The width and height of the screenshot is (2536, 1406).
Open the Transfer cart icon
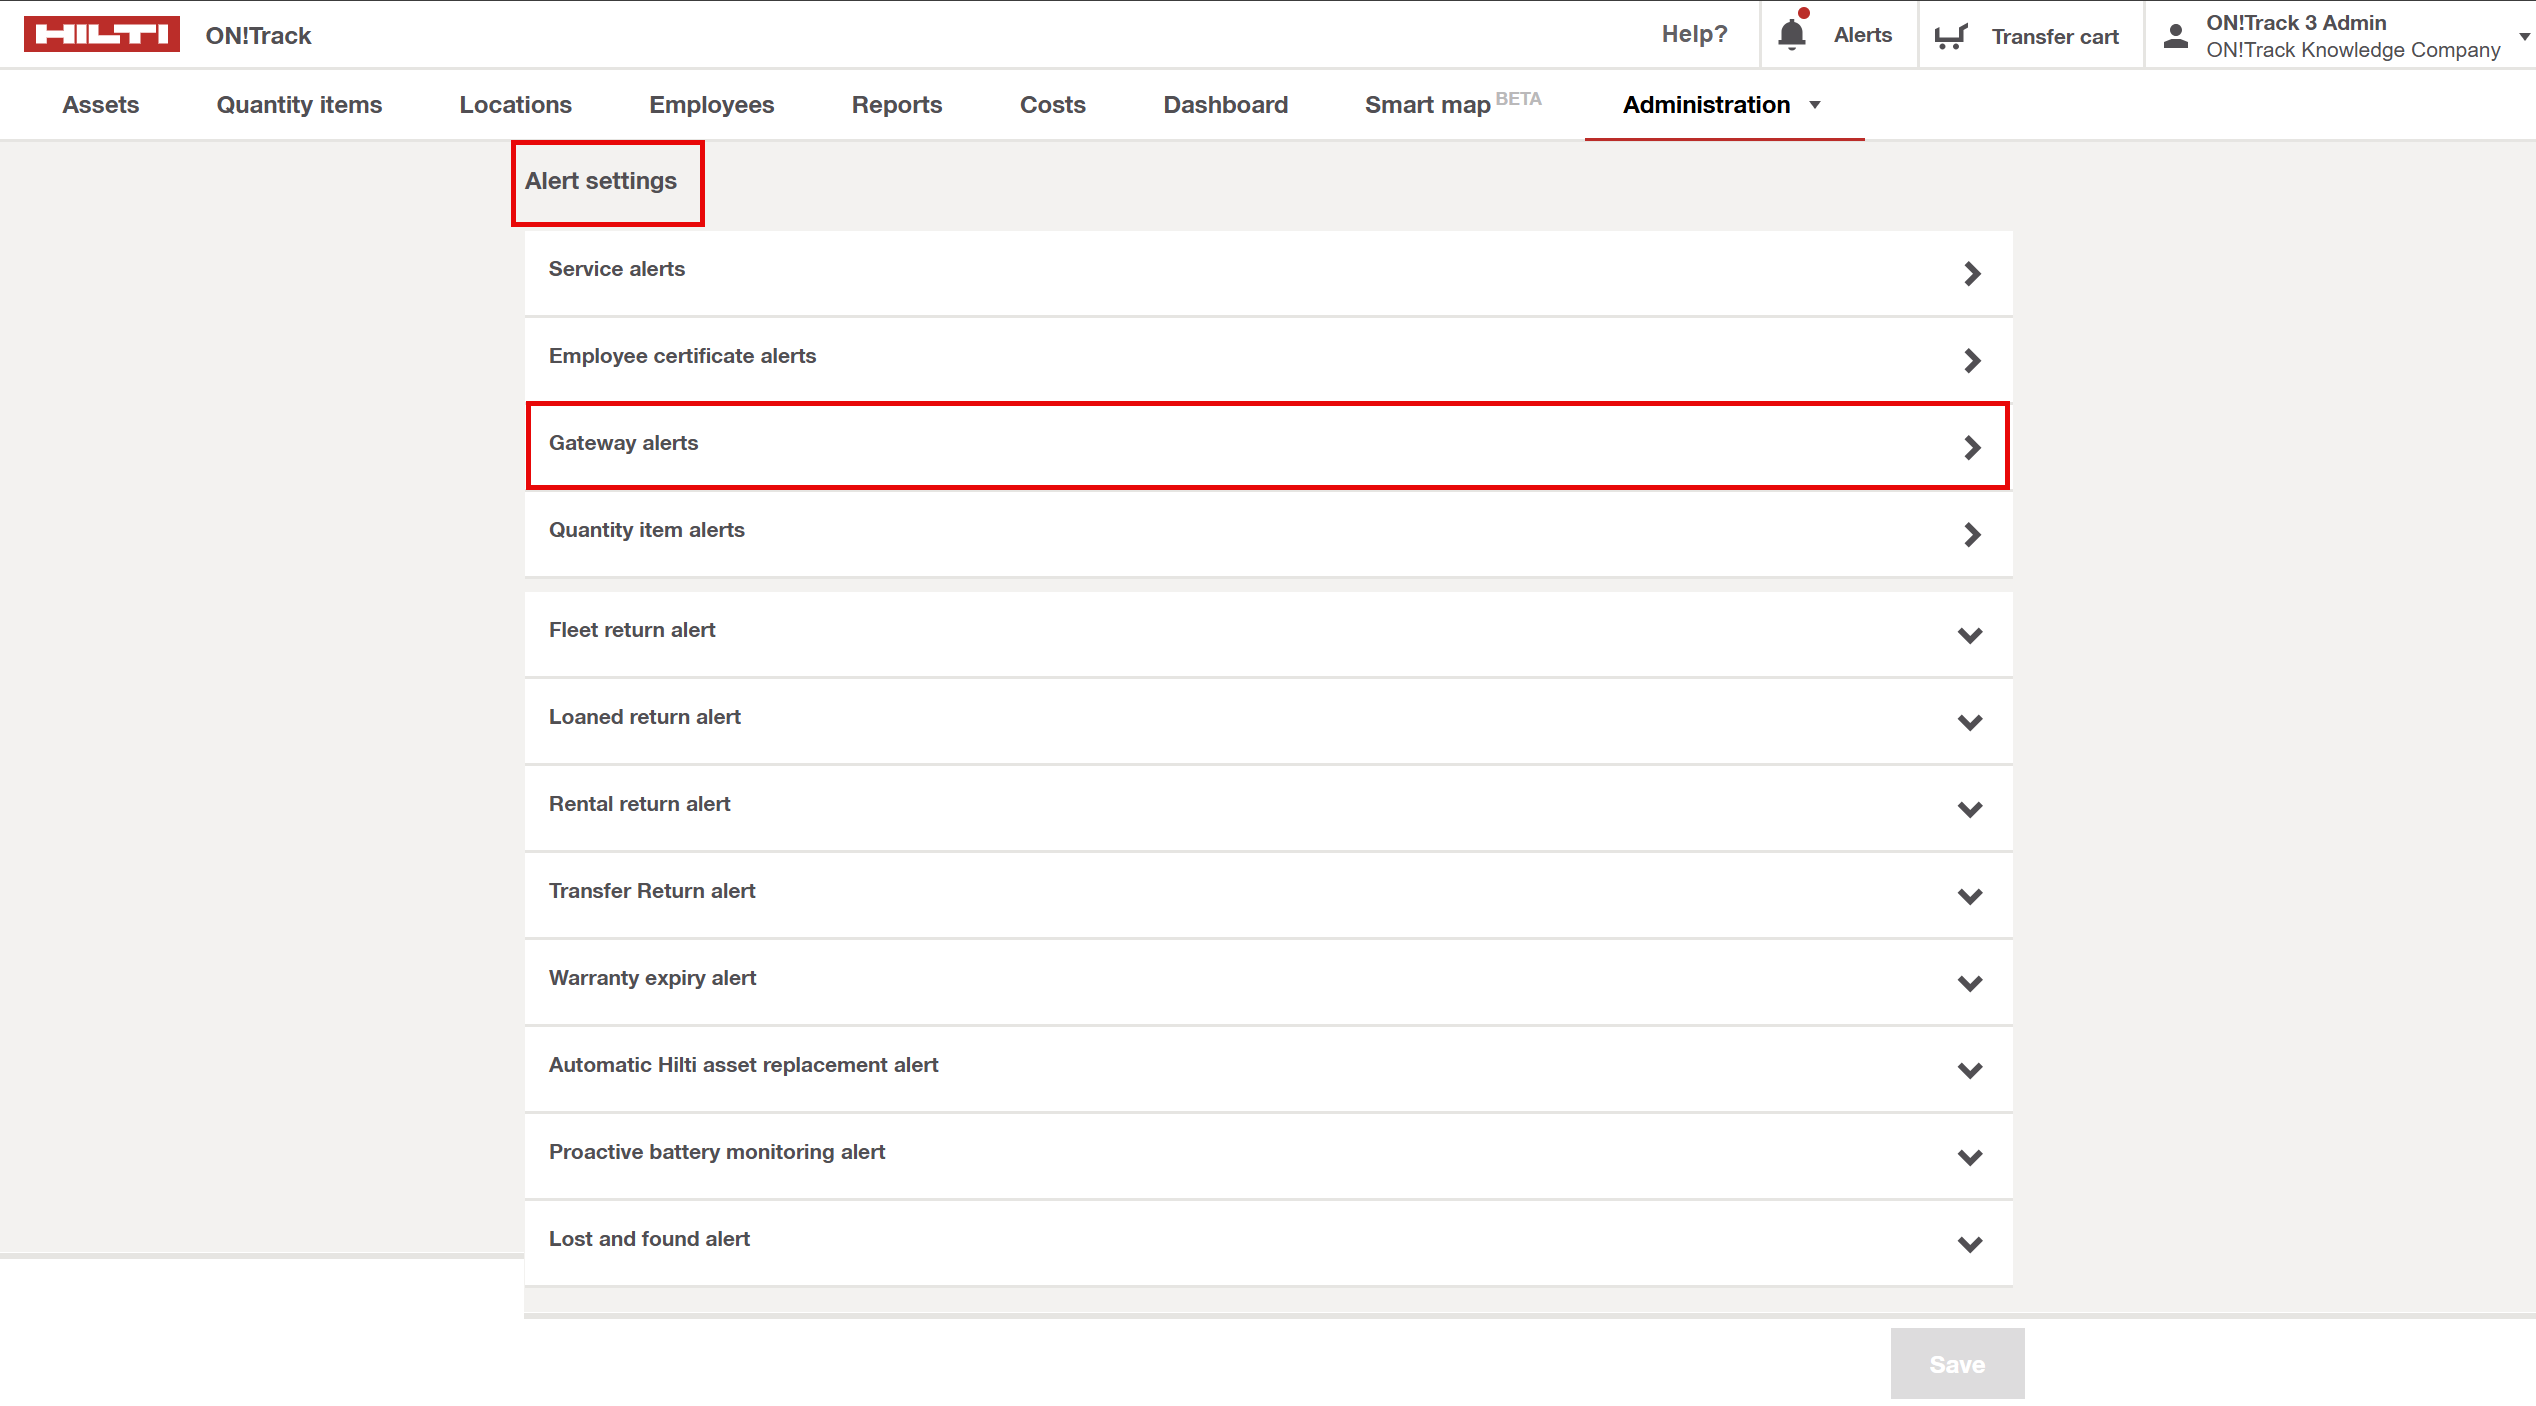pyautogui.click(x=1950, y=36)
